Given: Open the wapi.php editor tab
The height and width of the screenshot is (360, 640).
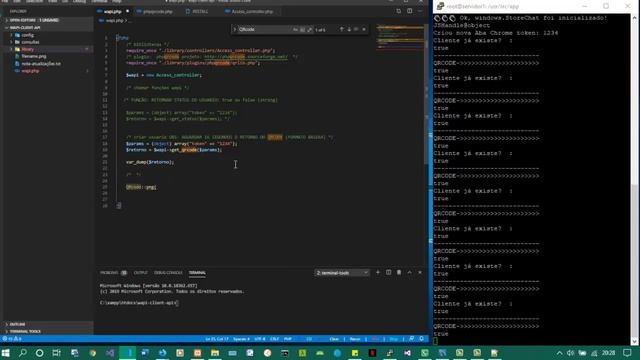Looking at the screenshot, I should (113, 11).
